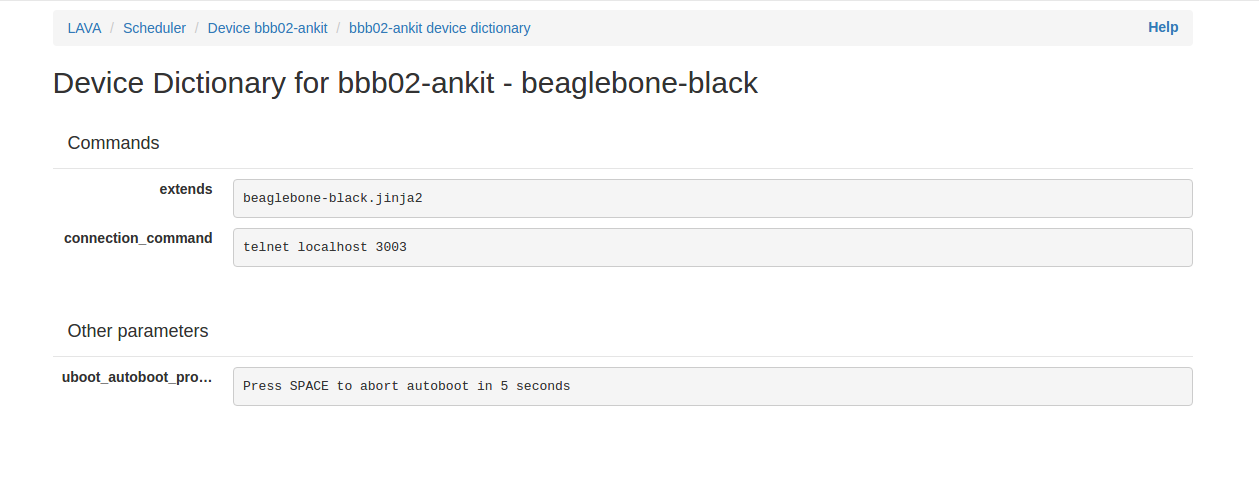The width and height of the screenshot is (1259, 478).
Task: Click the Other parameters section heading
Action: (138, 331)
